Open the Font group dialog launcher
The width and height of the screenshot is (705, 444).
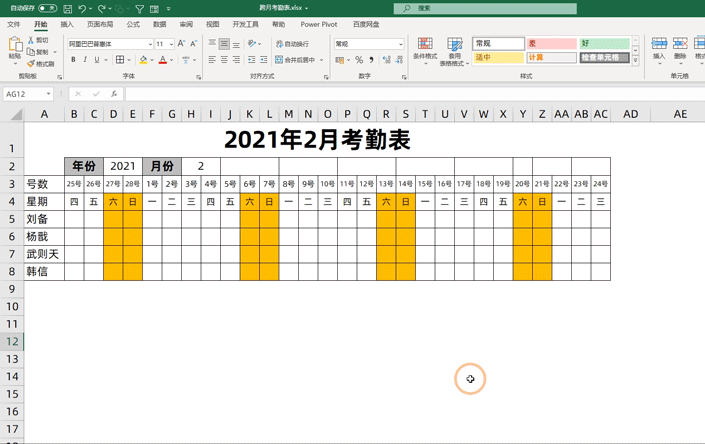198,77
